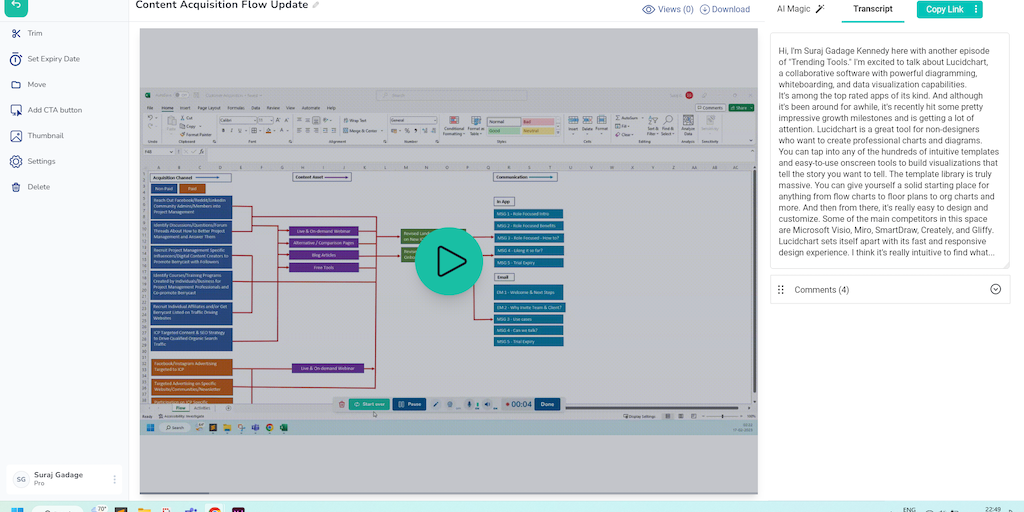1024x512 pixels.
Task: Play the video with center play button
Action: click(x=449, y=262)
